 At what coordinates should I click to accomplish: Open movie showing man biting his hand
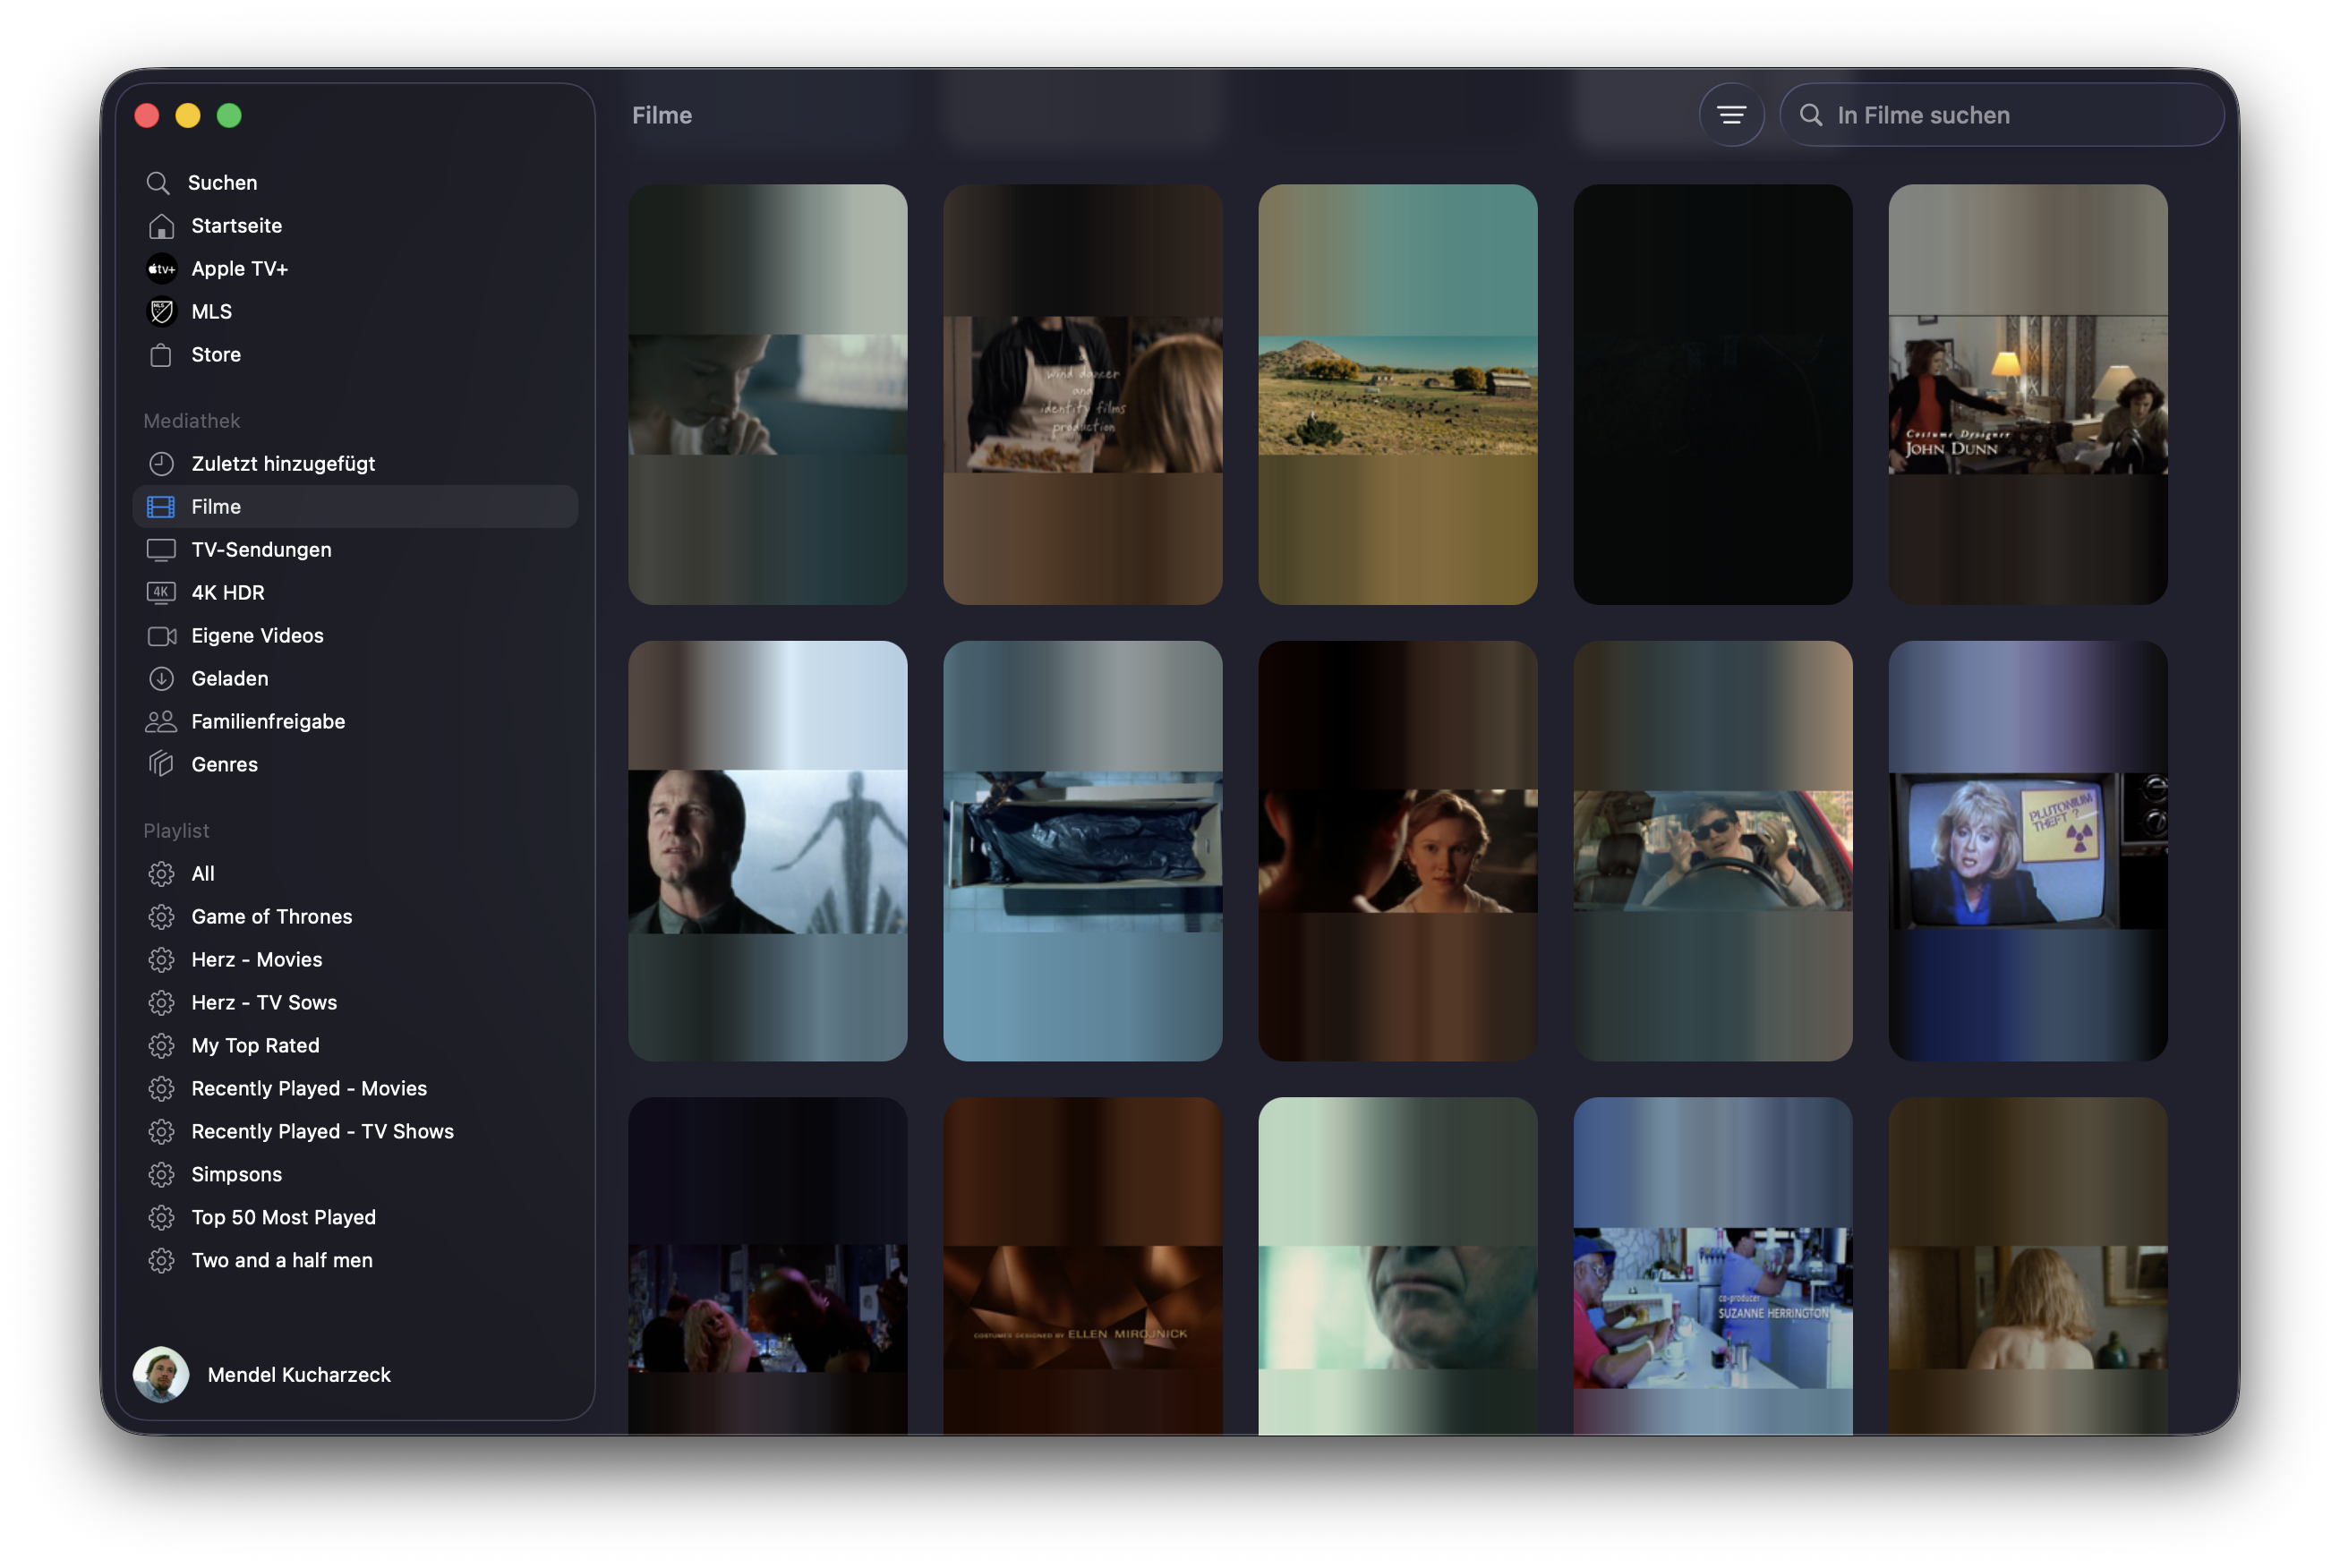(x=767, y=394)
